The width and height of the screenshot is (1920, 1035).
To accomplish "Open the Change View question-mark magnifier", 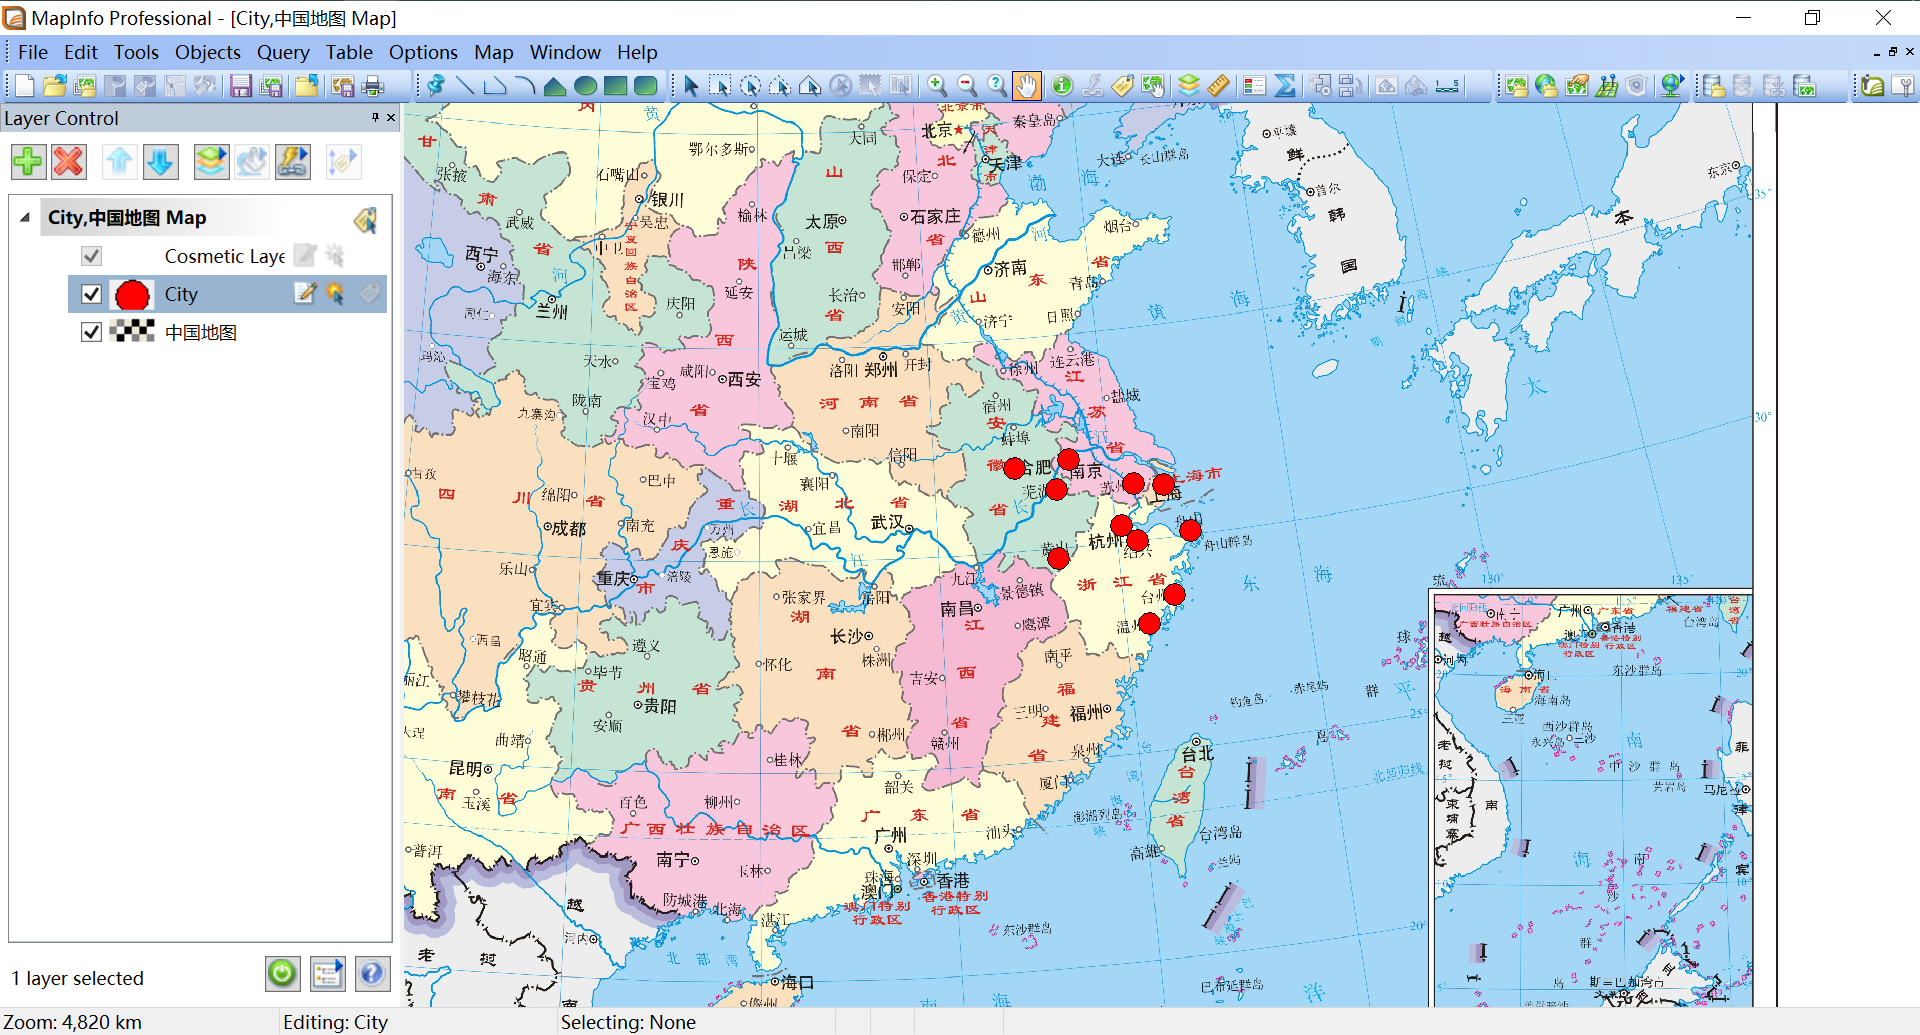I will point(997,86).
